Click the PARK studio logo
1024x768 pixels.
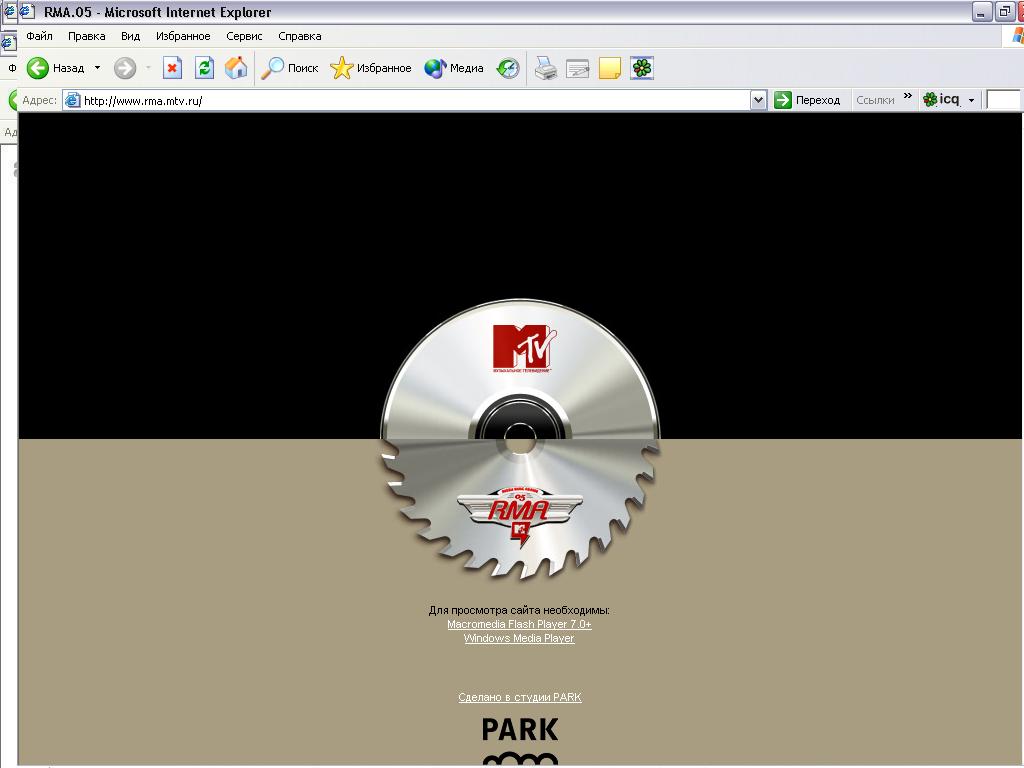520,740
